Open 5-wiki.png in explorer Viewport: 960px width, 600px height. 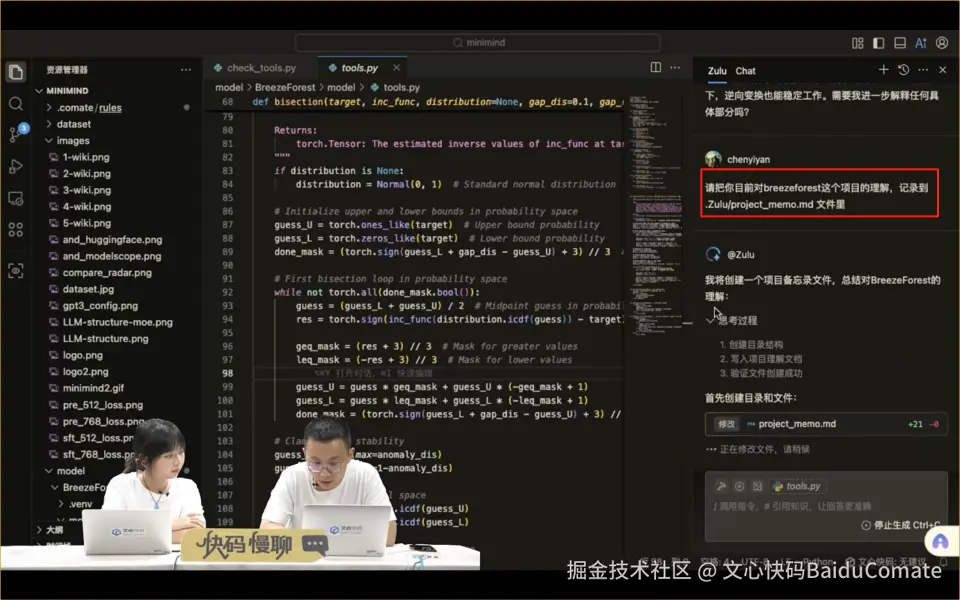86,223
